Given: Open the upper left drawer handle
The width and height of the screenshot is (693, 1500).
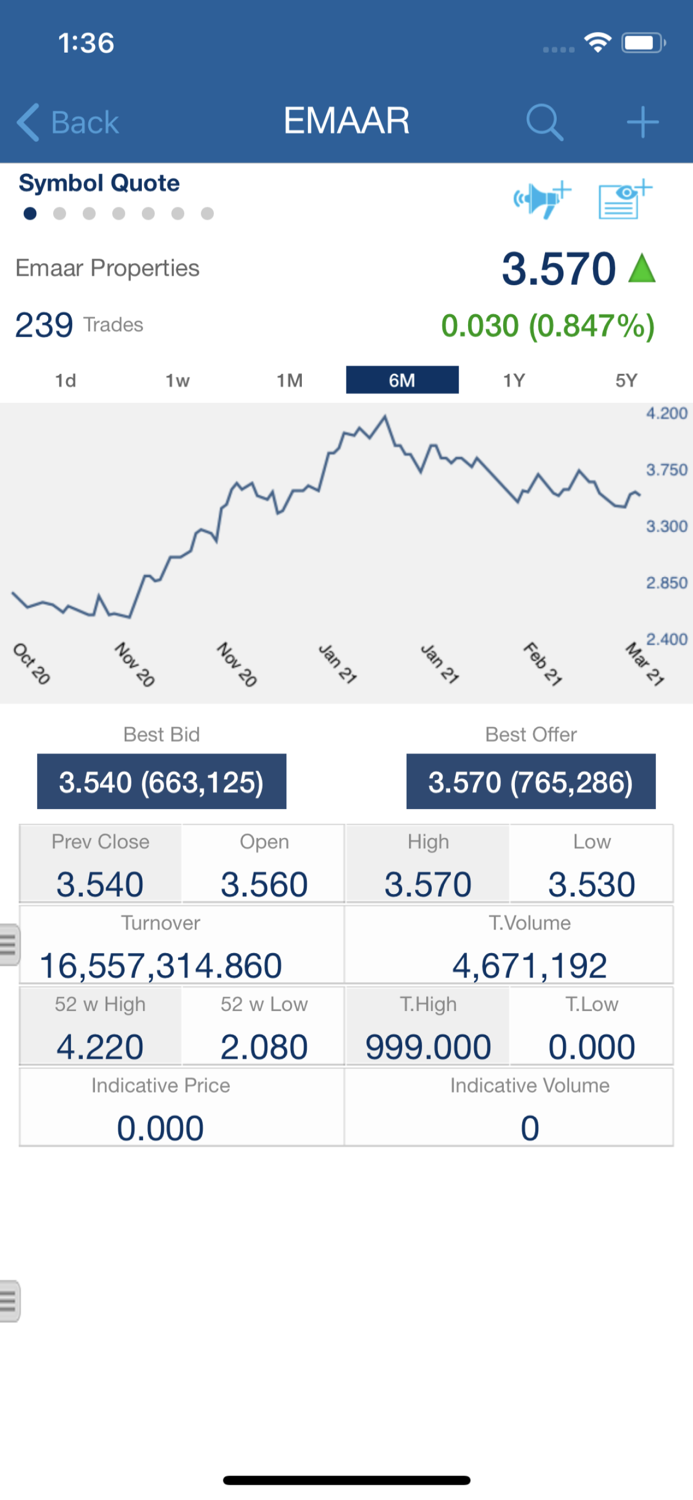Looking at the screenshot, I should coord(8,943).
